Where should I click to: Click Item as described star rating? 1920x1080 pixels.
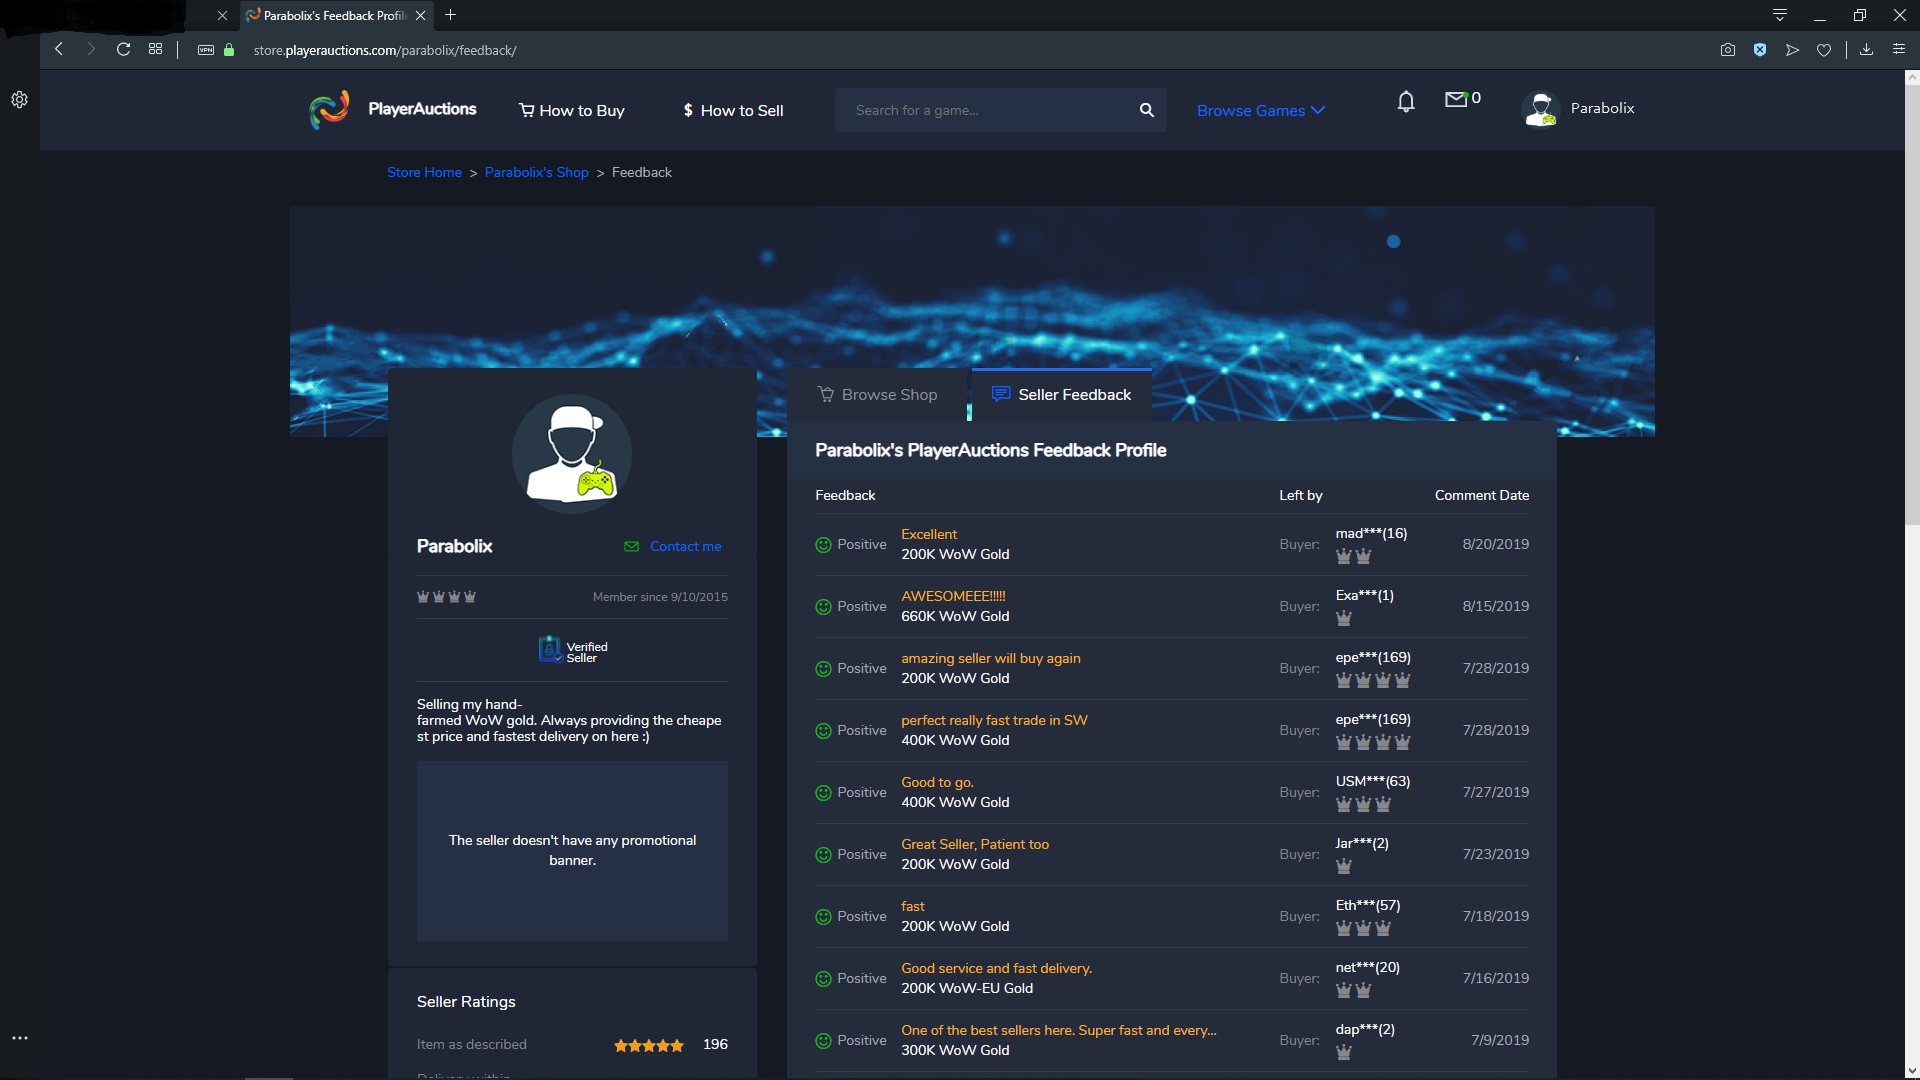point(649,1045)
